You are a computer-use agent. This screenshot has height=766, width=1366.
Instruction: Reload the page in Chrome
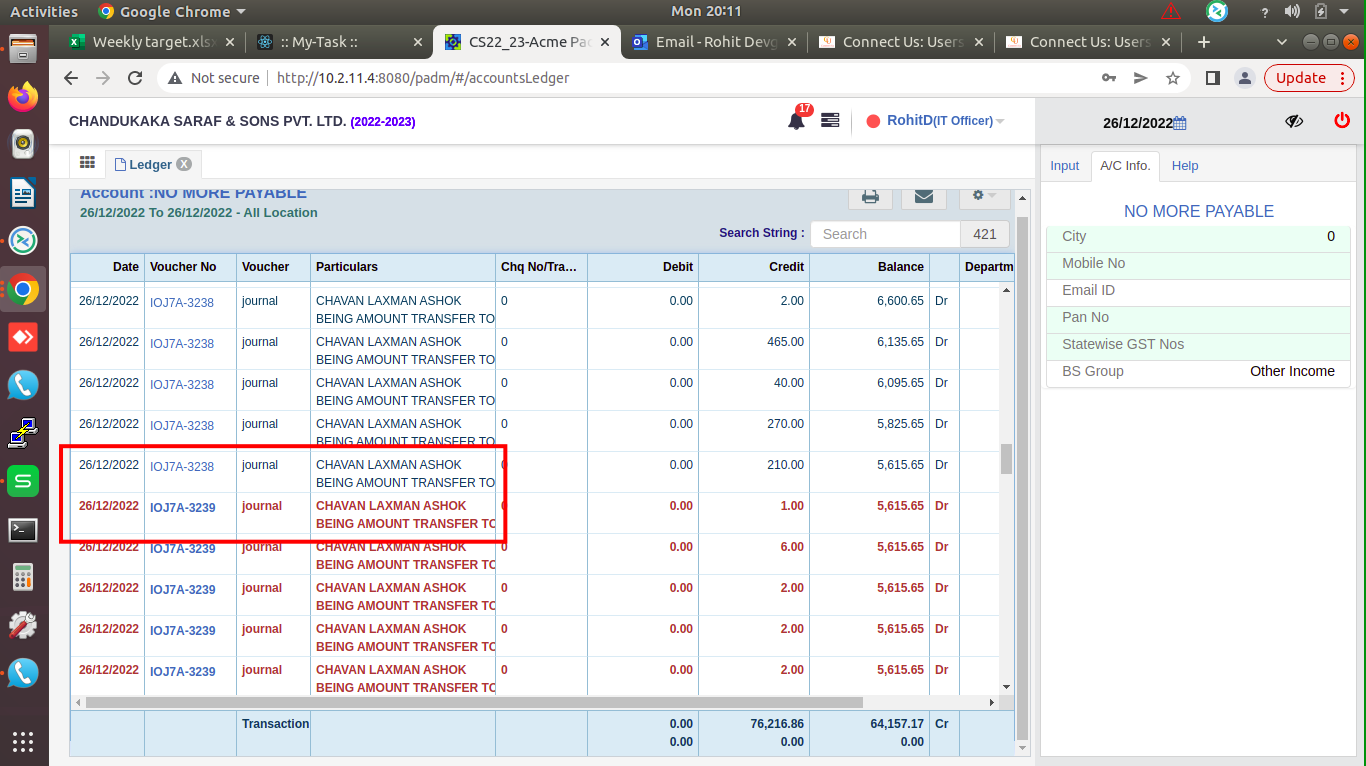(135, 78)
